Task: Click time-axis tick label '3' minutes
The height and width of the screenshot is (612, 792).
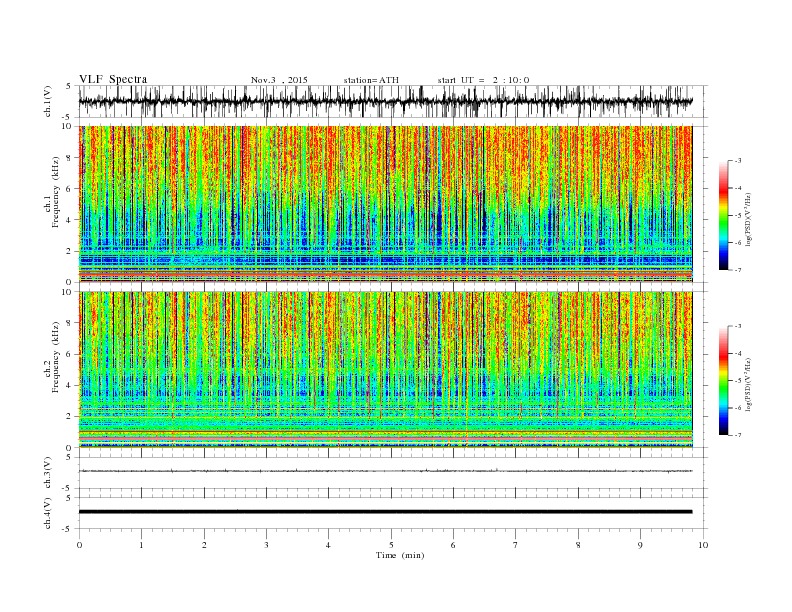Action: coord(267,545)
